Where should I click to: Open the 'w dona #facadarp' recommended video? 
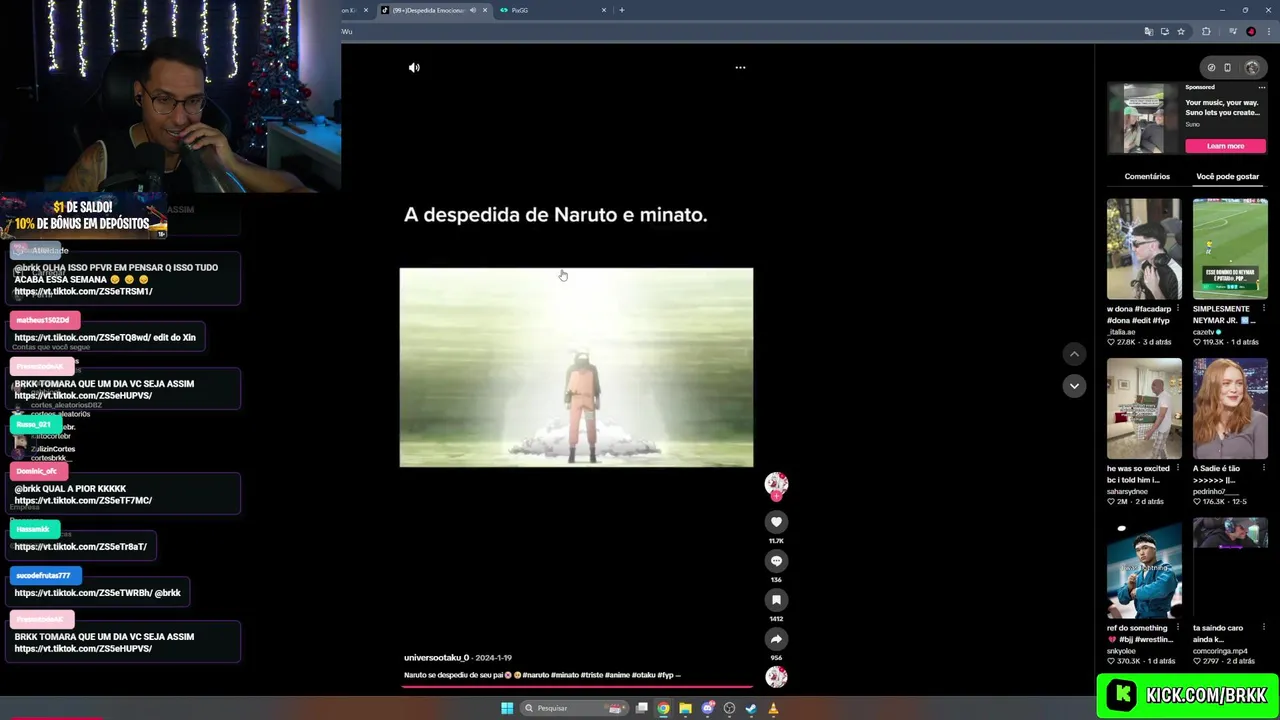coord(1144,249)
